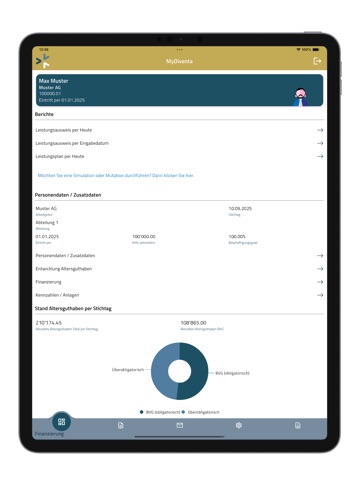
Task: Open arrow for Kennzahlen / Anlagen
Action: coord(320,295)
